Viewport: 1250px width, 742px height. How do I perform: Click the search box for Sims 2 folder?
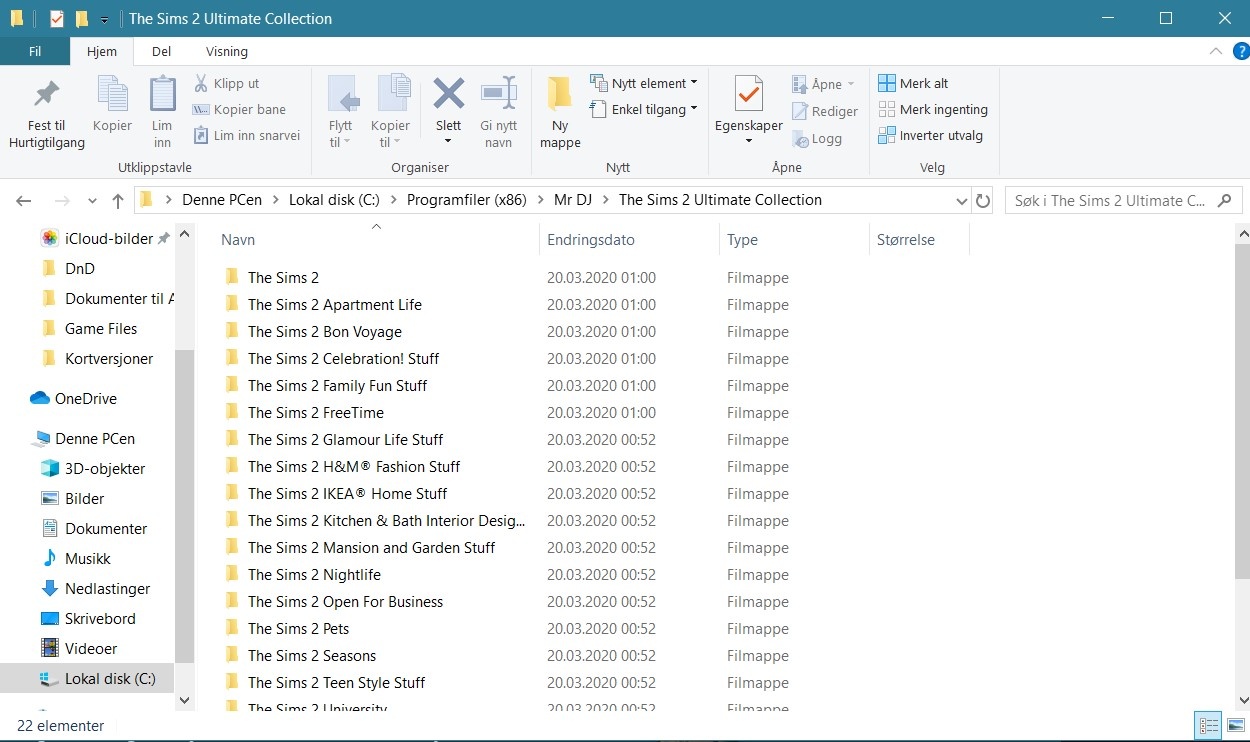coord(1110,201)
